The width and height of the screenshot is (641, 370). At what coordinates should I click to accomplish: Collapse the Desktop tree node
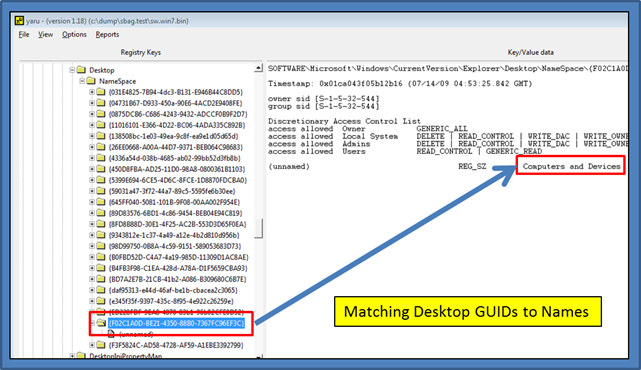pyautogui.click(x=72, y=70)
